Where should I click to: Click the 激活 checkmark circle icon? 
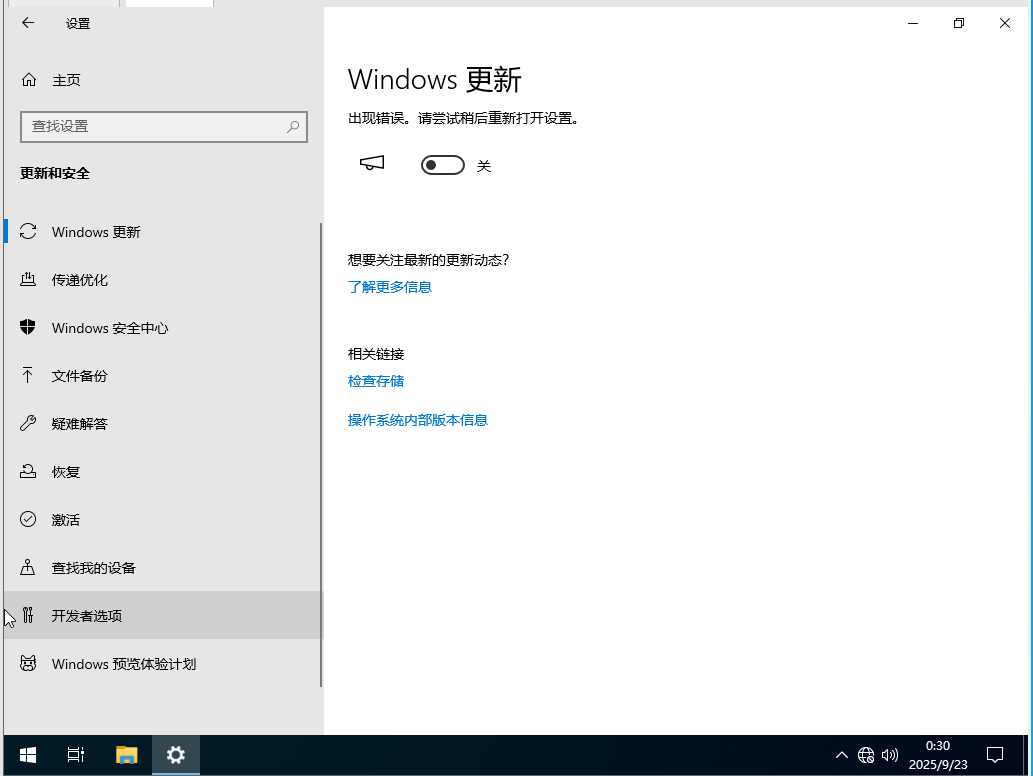(28, 519)
